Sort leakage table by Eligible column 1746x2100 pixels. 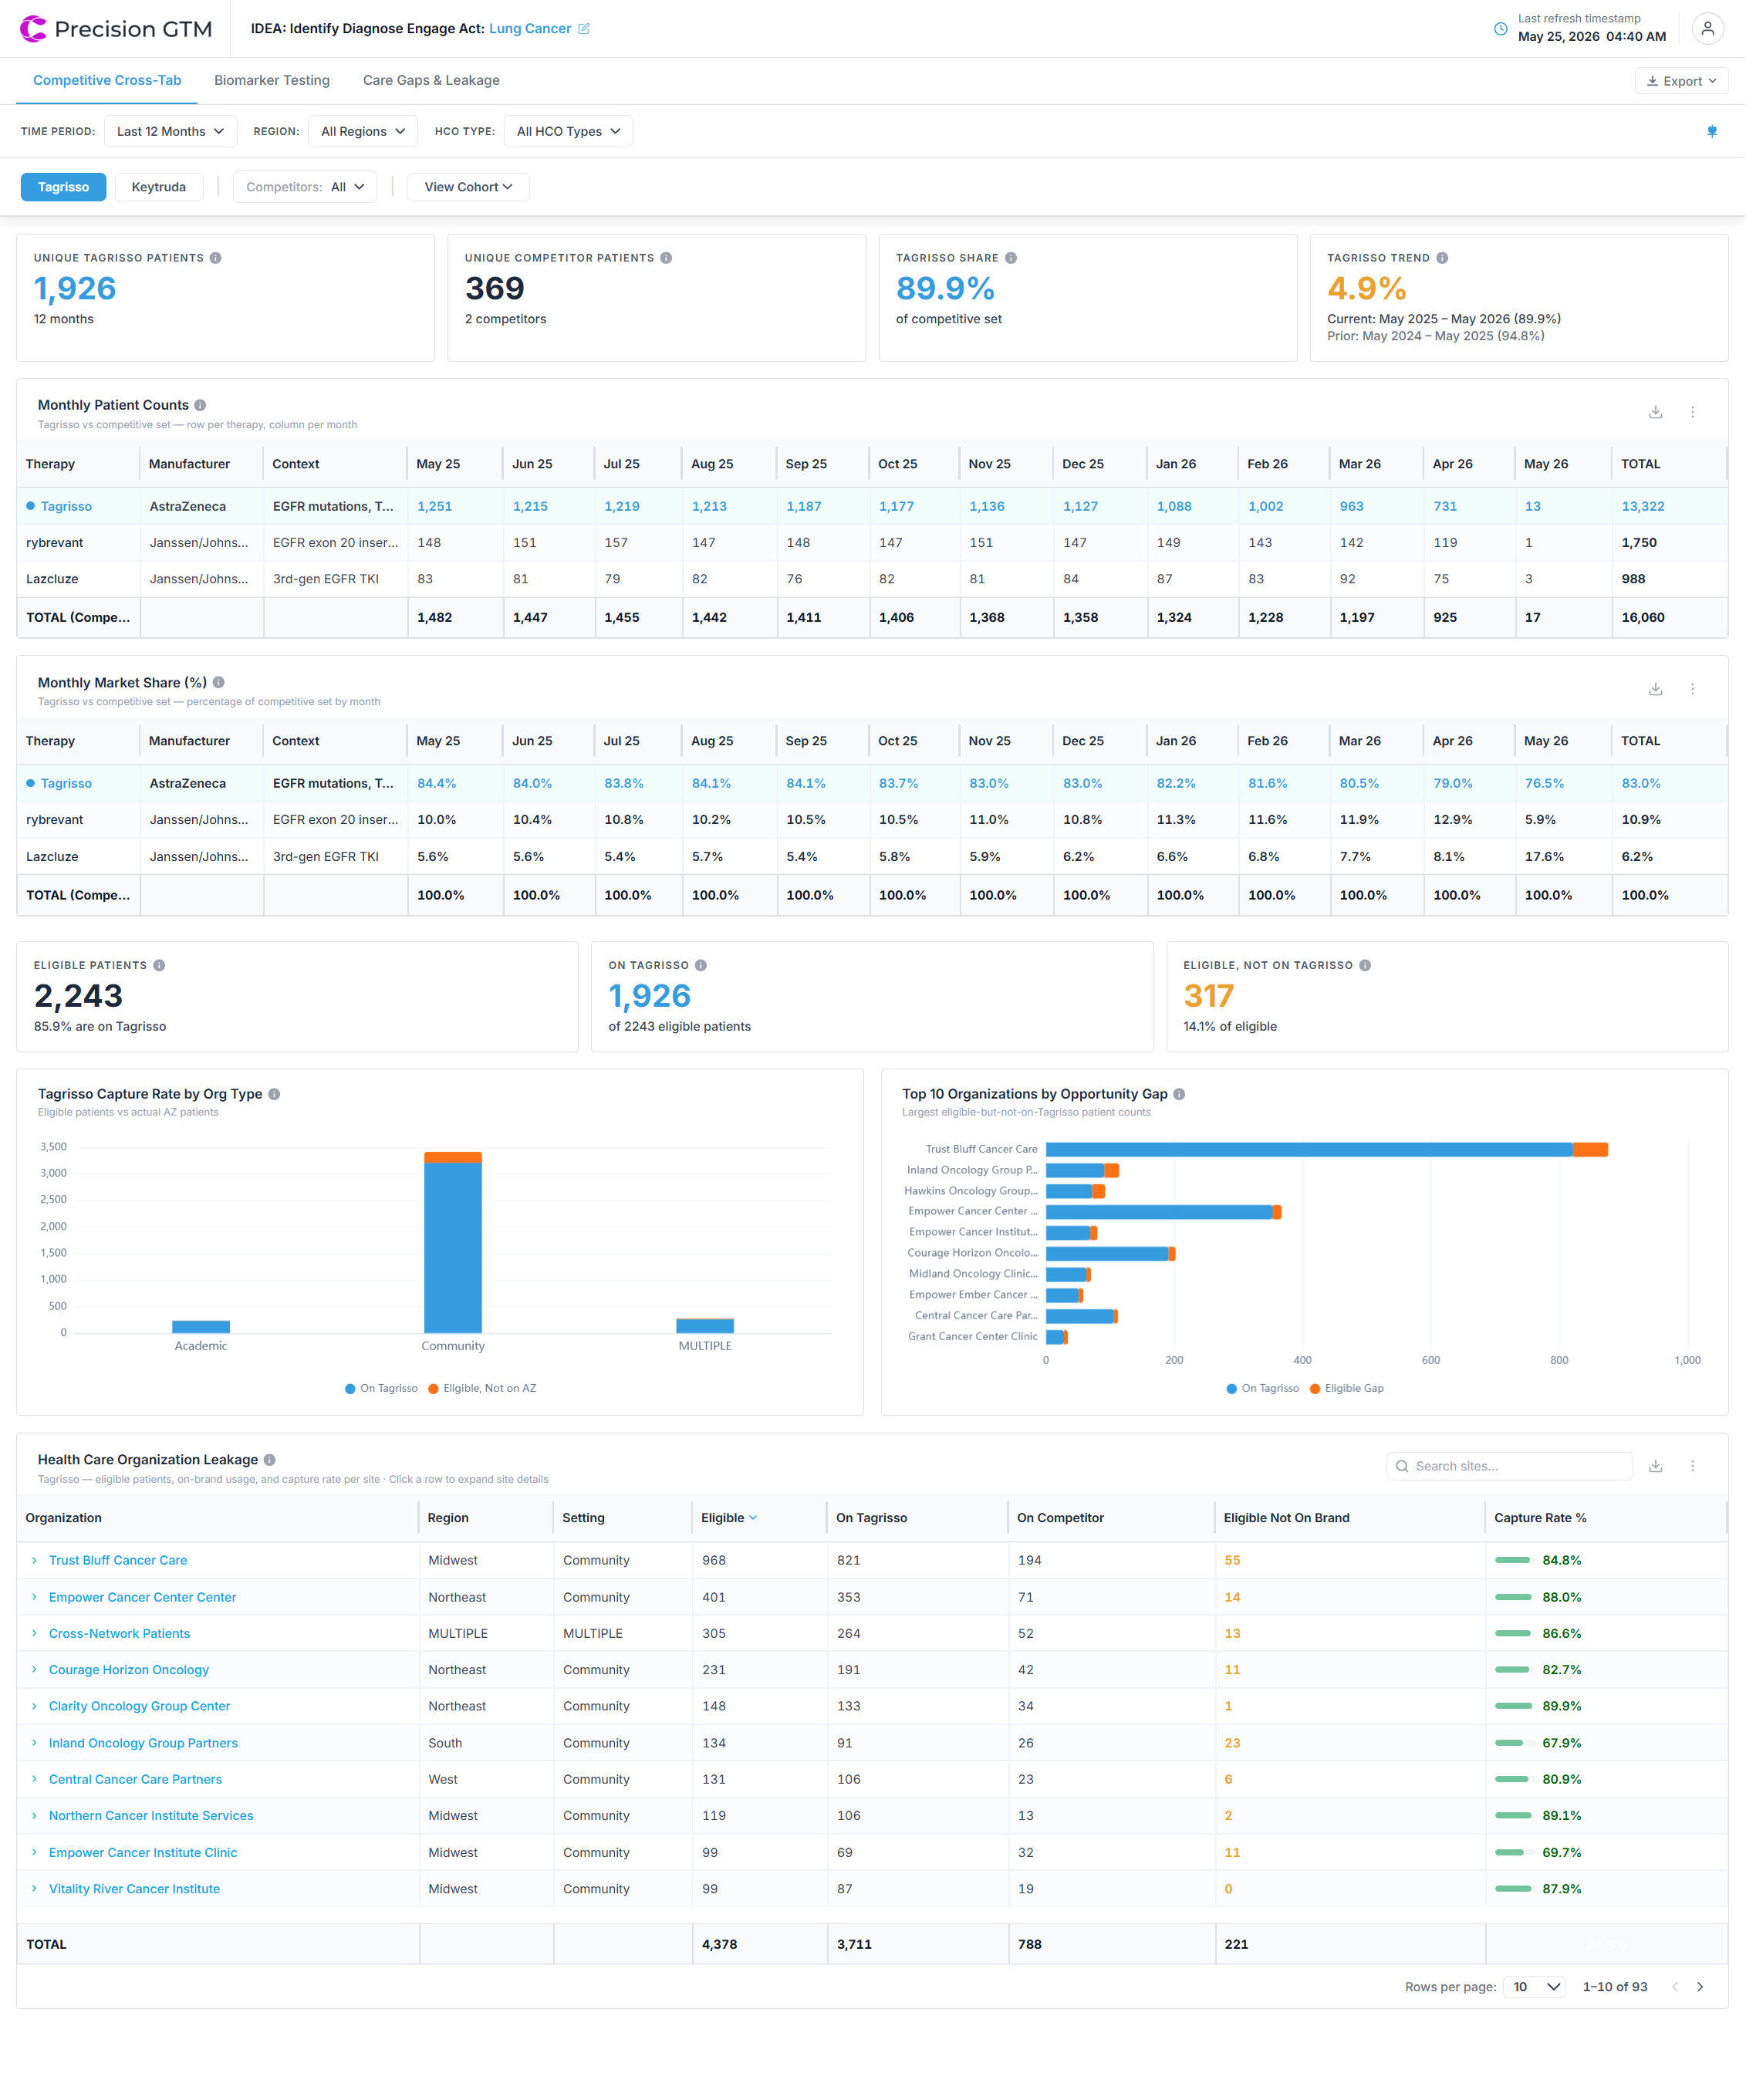point(729,1518)
